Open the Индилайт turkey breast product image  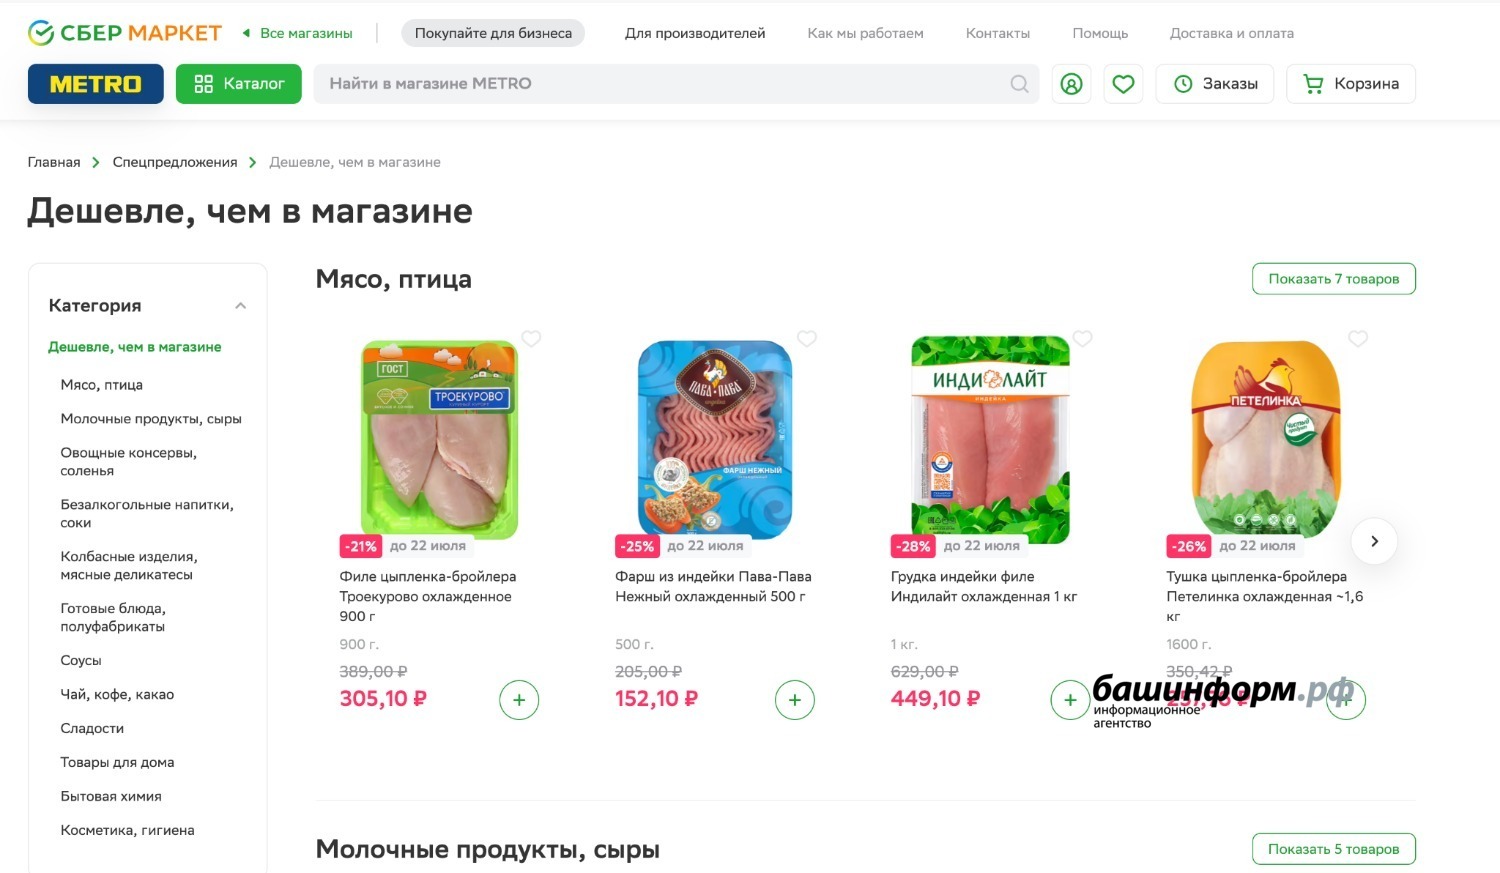coord(990,440)
